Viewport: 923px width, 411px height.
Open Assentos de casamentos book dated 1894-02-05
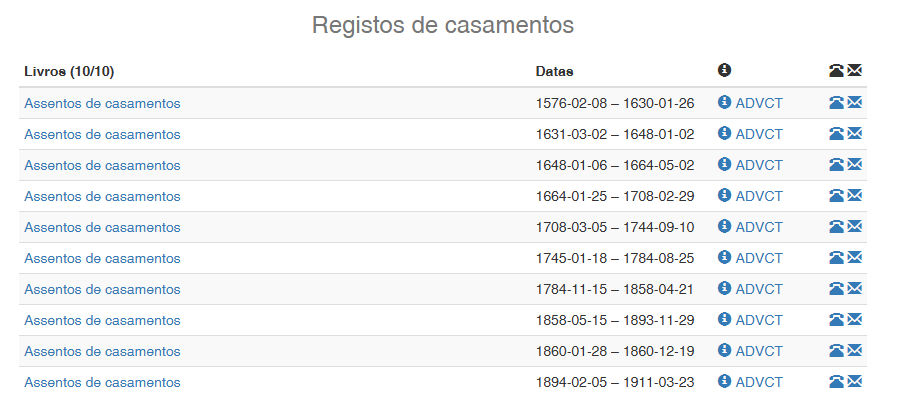pyautogui.click(x=102, y=382)
